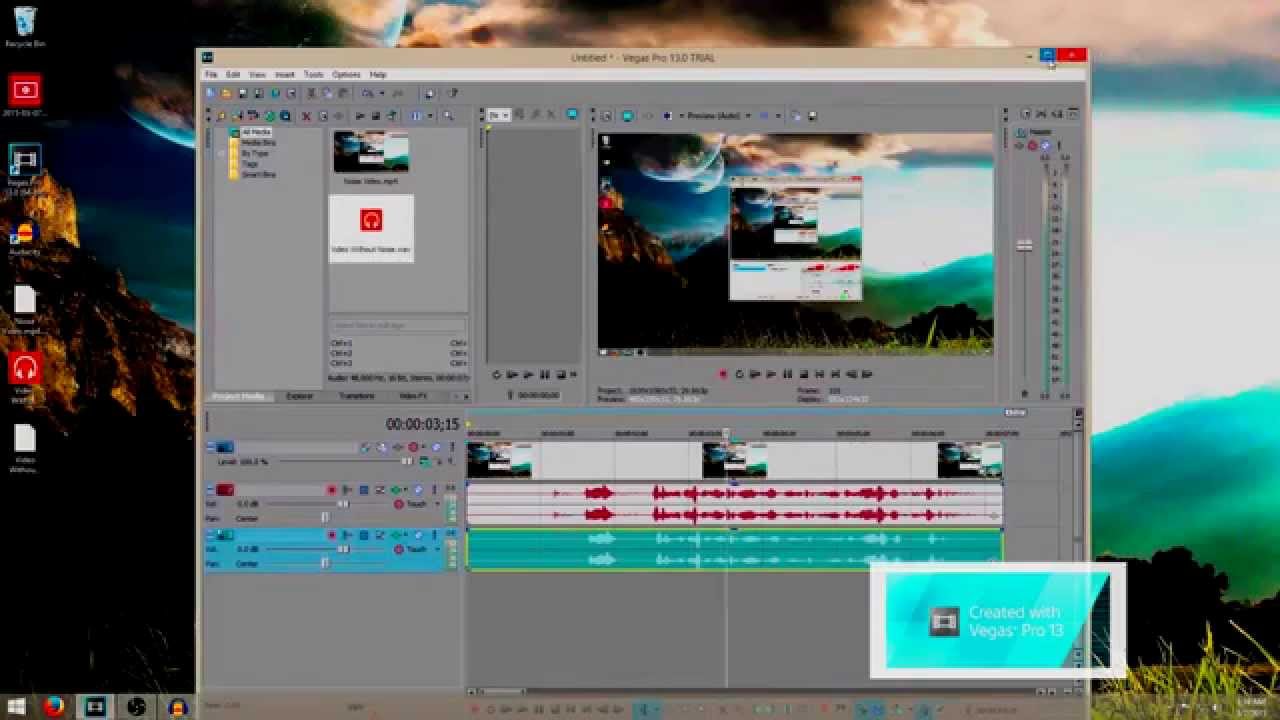Screen dimensions: 1280x720
Task: Click the red Remove media X icon
Action: click(x=306, y=116)
